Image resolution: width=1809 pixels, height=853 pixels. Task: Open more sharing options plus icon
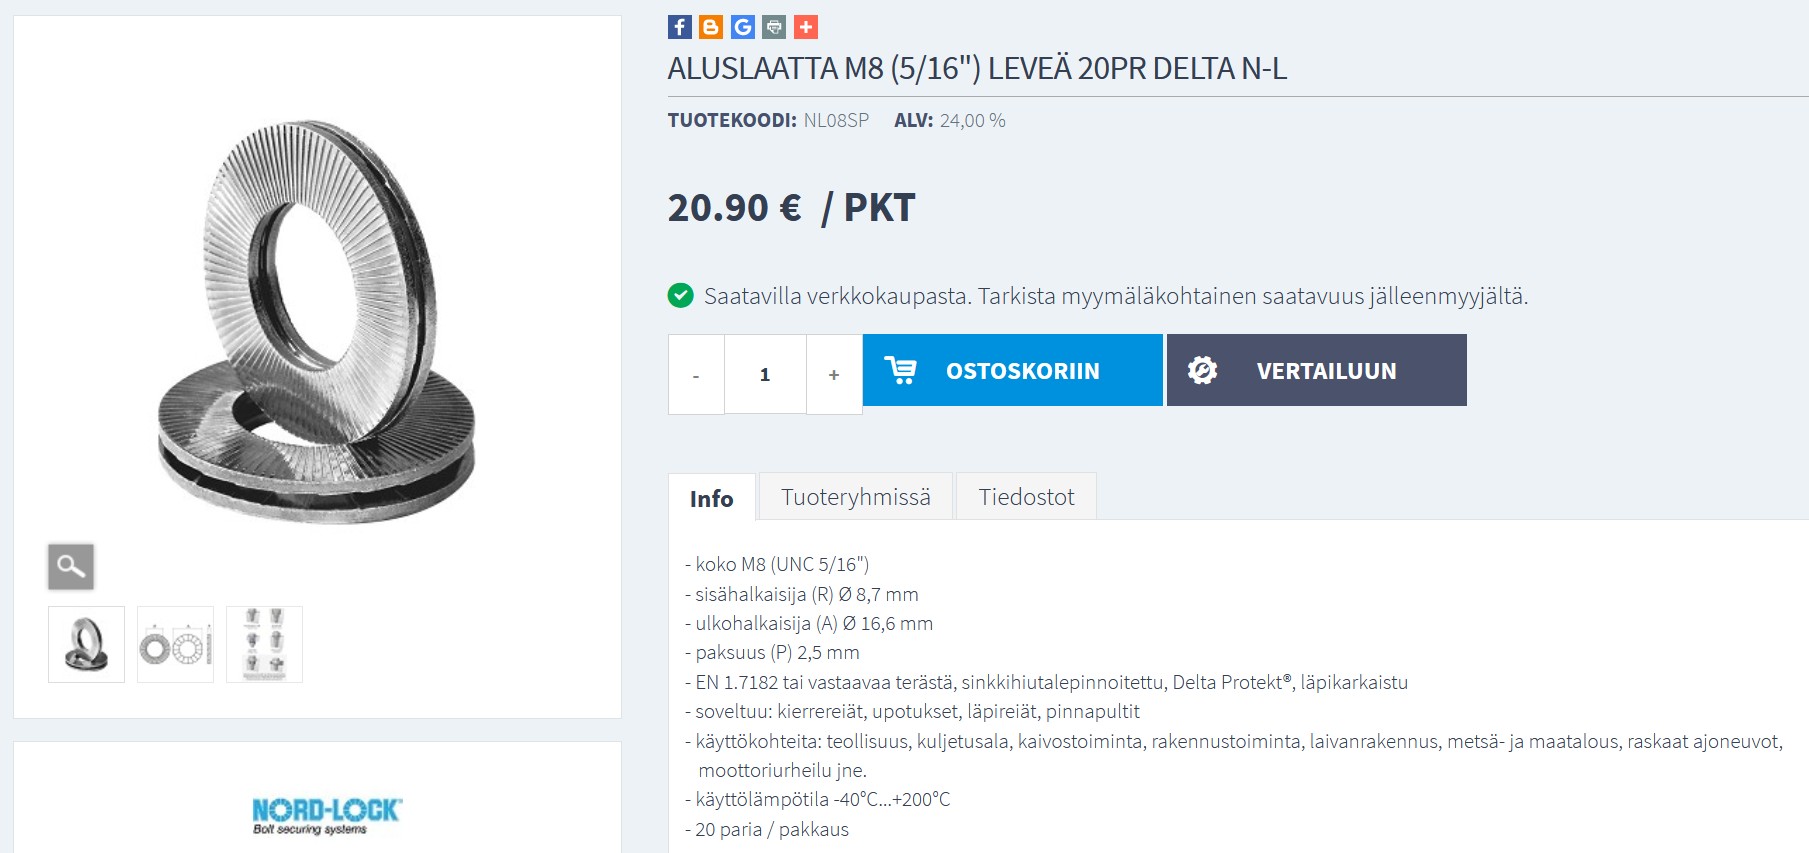[806, 27]
